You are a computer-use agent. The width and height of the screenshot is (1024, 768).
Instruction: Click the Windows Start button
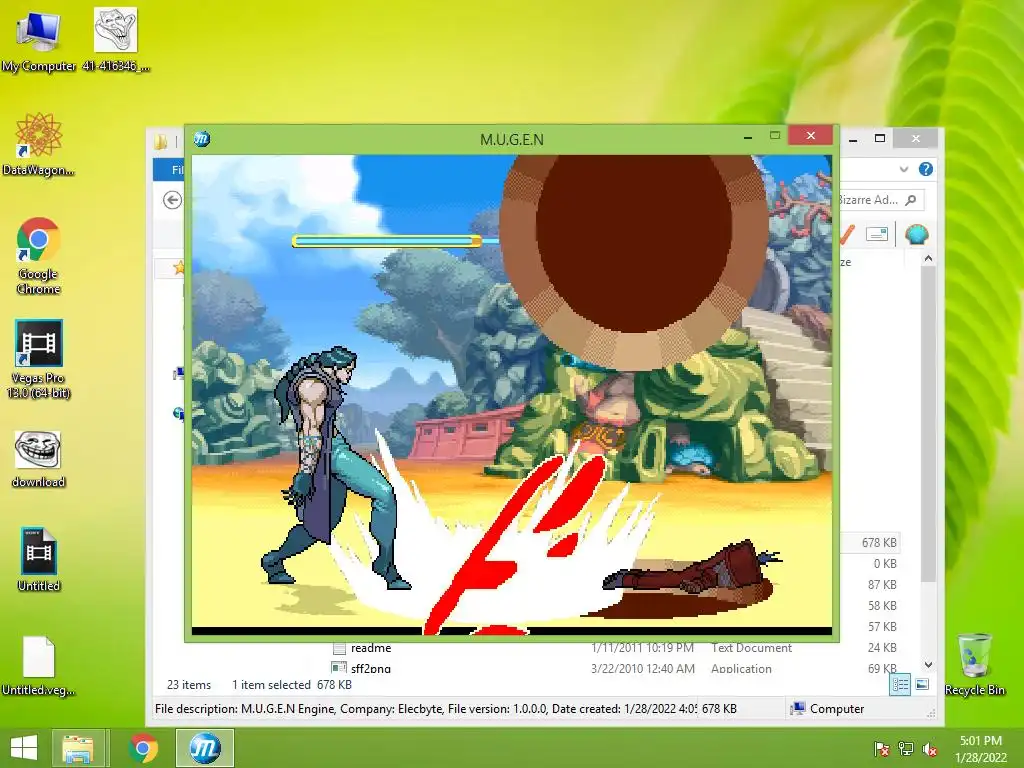tap(24, 748)
